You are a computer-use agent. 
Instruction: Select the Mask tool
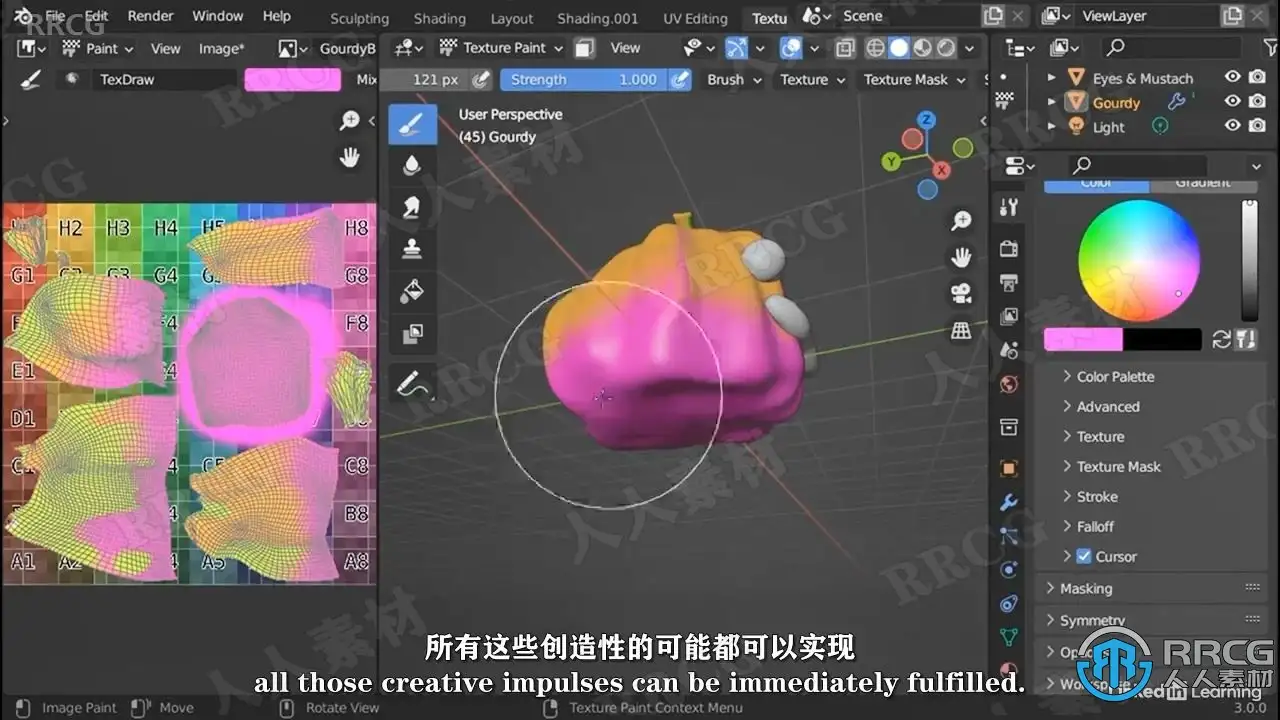(412, 333)
